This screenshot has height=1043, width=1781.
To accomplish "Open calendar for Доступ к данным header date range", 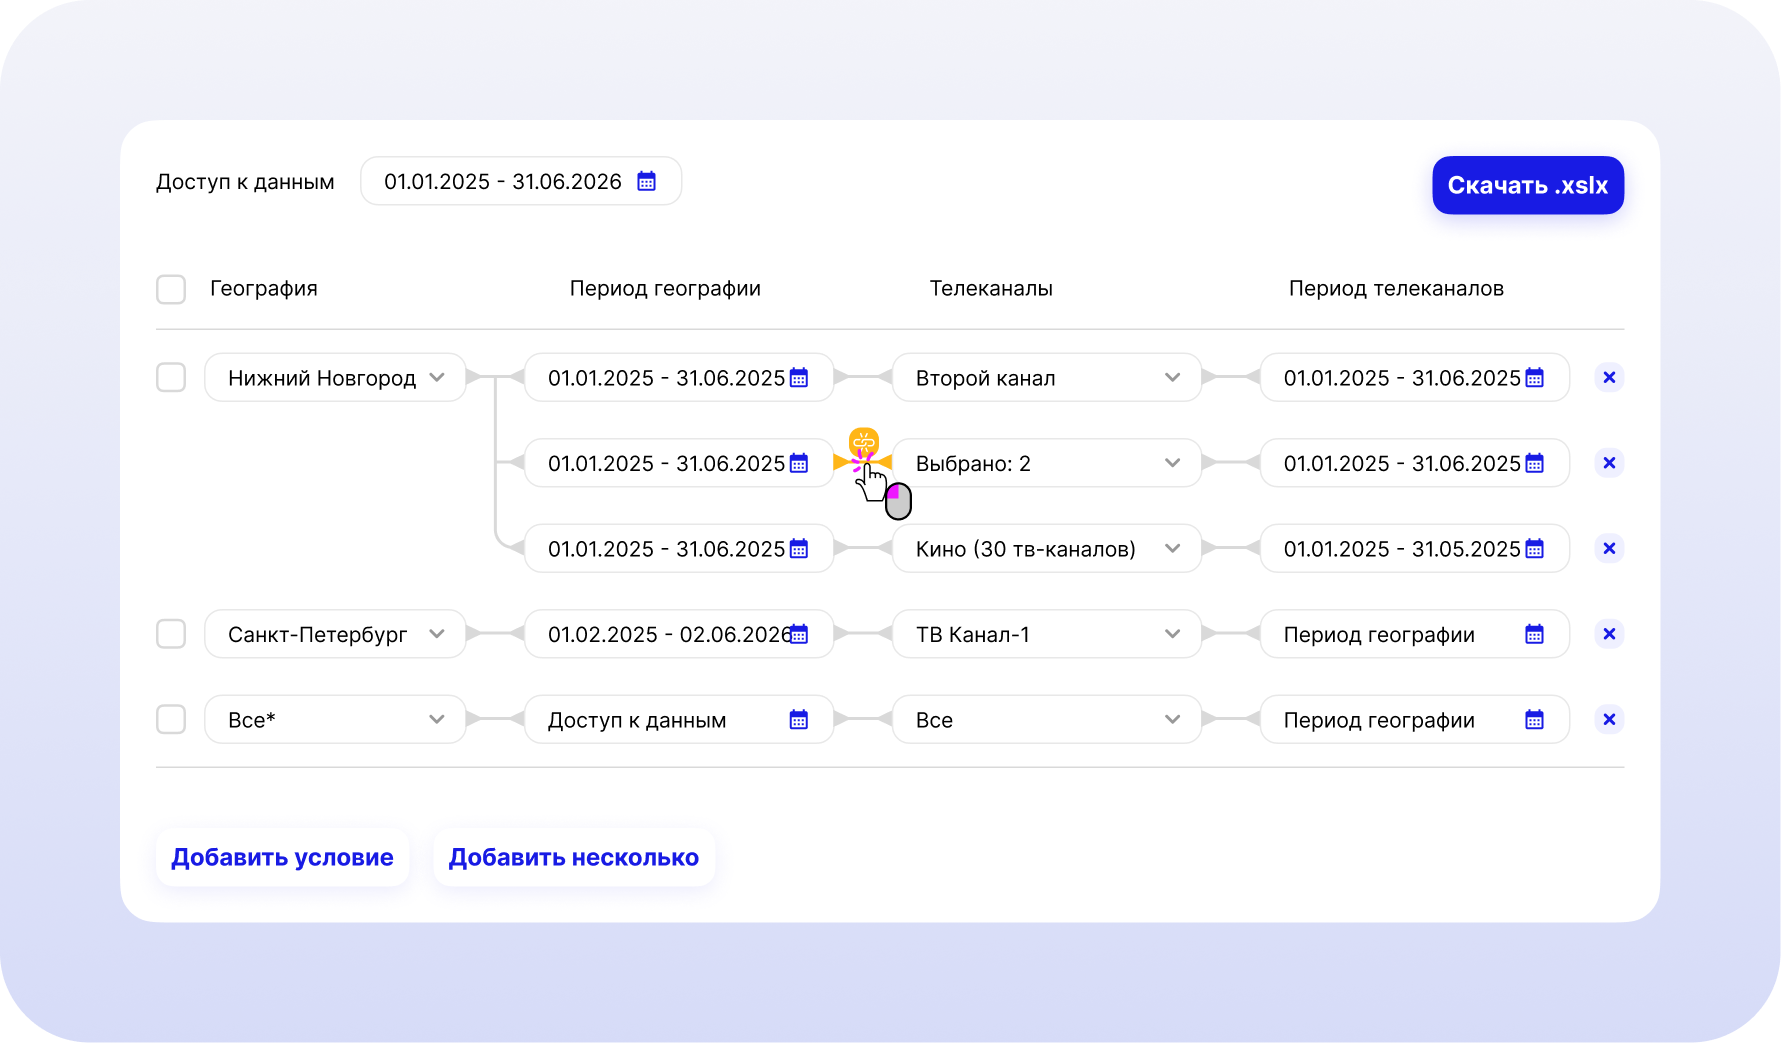I will (646, 181).
